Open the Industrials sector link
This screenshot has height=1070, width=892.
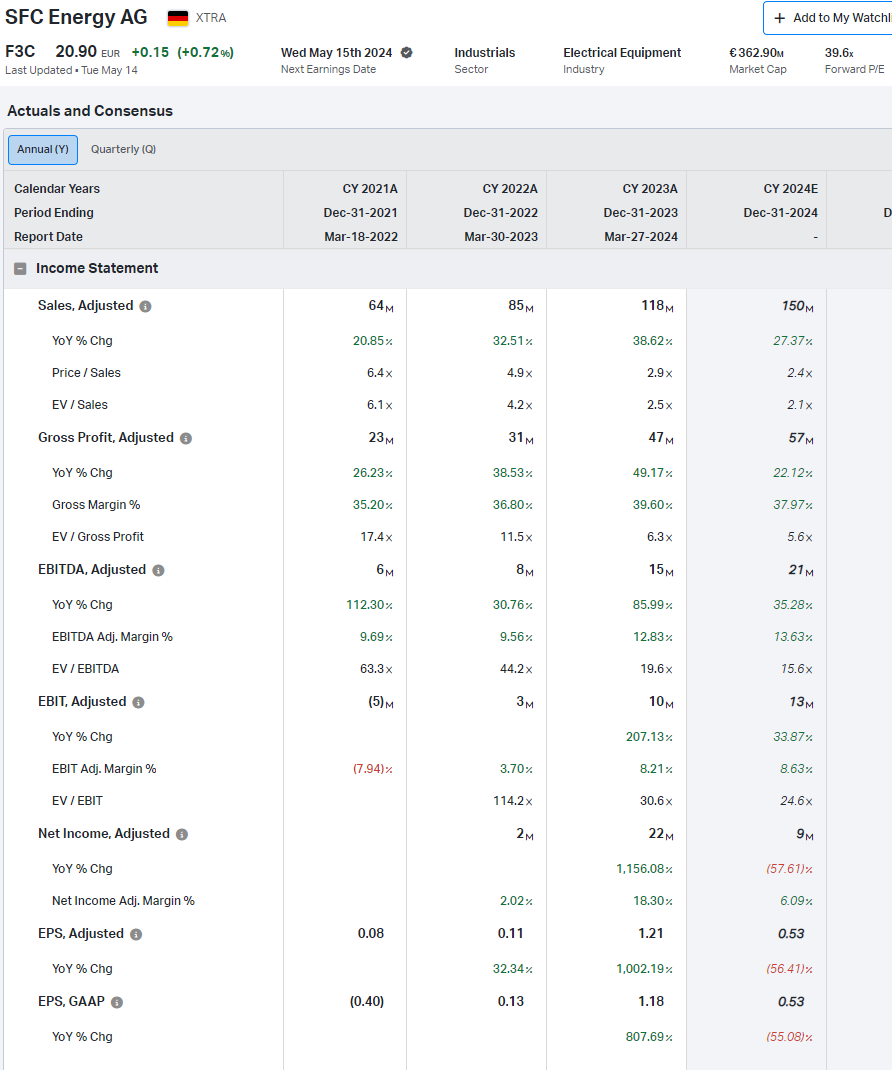tap(485, 53)
